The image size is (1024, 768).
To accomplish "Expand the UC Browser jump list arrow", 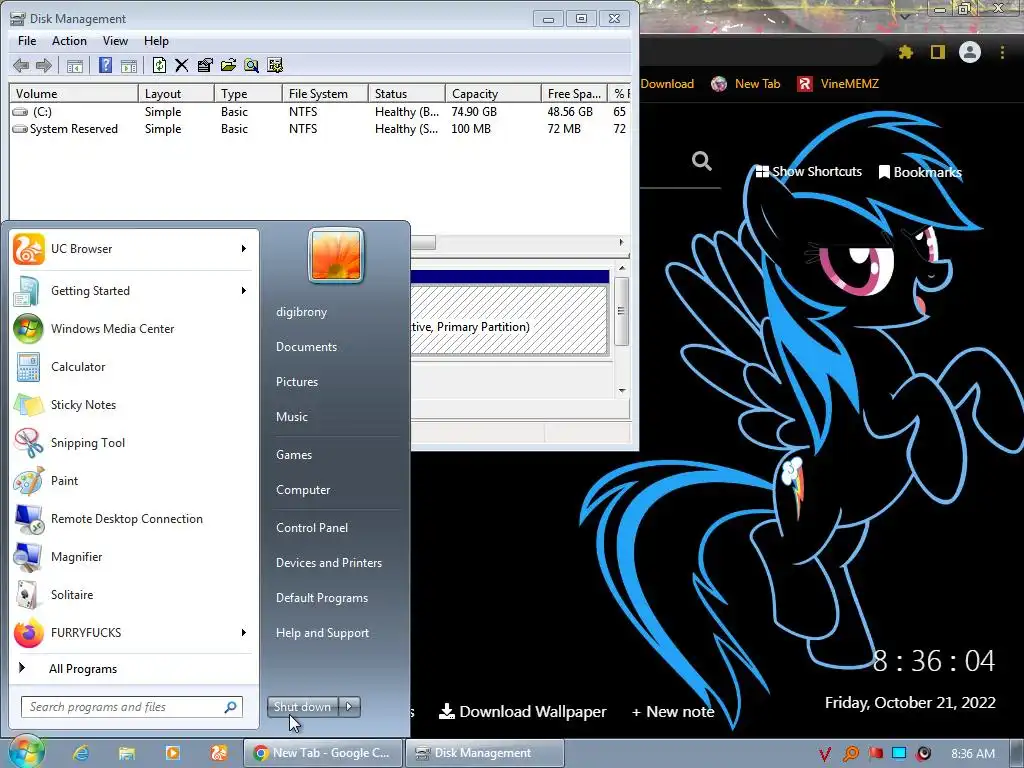I will (x=244, y=249).
